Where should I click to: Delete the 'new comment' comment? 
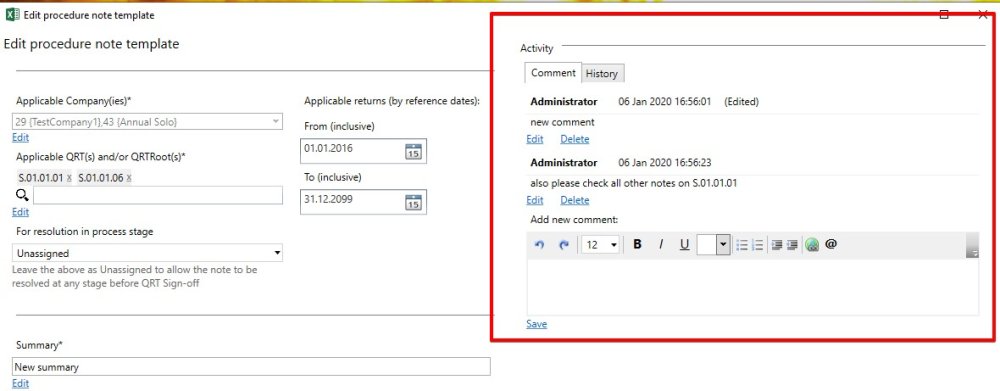tap(575, 139)
